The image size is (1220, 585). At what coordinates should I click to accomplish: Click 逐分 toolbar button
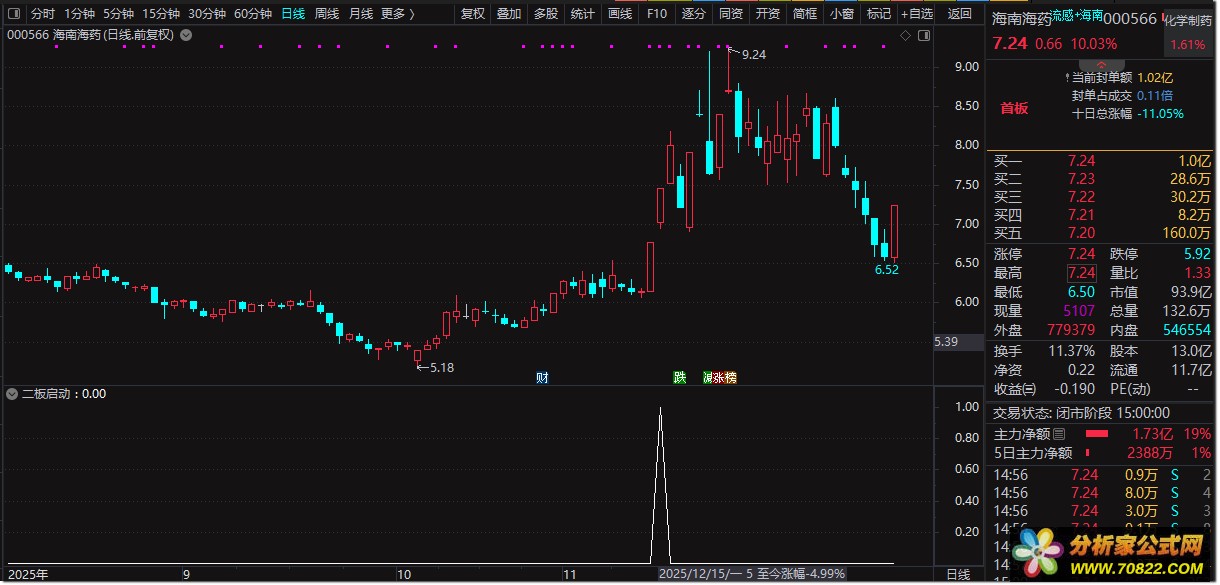tap(693, 14)
